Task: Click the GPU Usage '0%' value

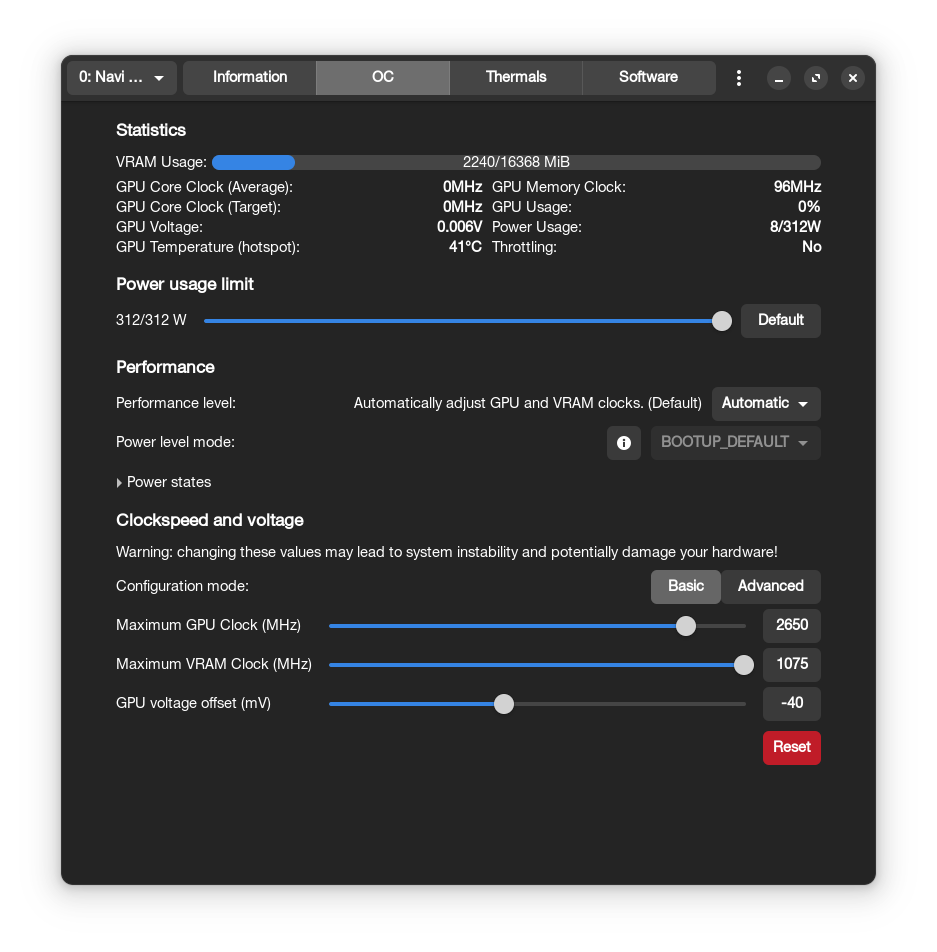Action: [809, 207]
